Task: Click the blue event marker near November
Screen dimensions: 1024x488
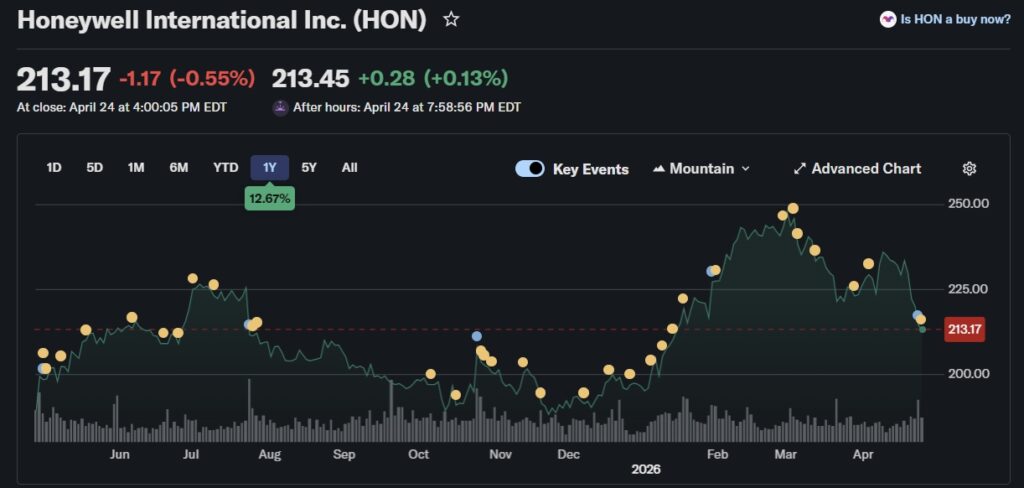Action: click(477, 336)
